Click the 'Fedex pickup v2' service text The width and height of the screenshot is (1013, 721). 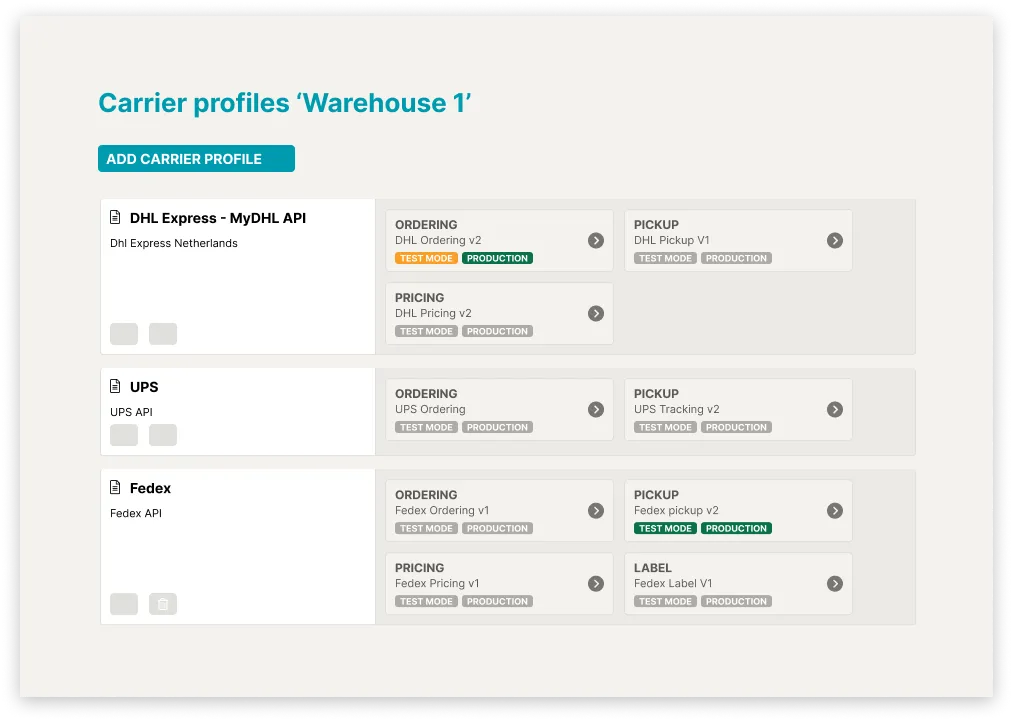676,510
